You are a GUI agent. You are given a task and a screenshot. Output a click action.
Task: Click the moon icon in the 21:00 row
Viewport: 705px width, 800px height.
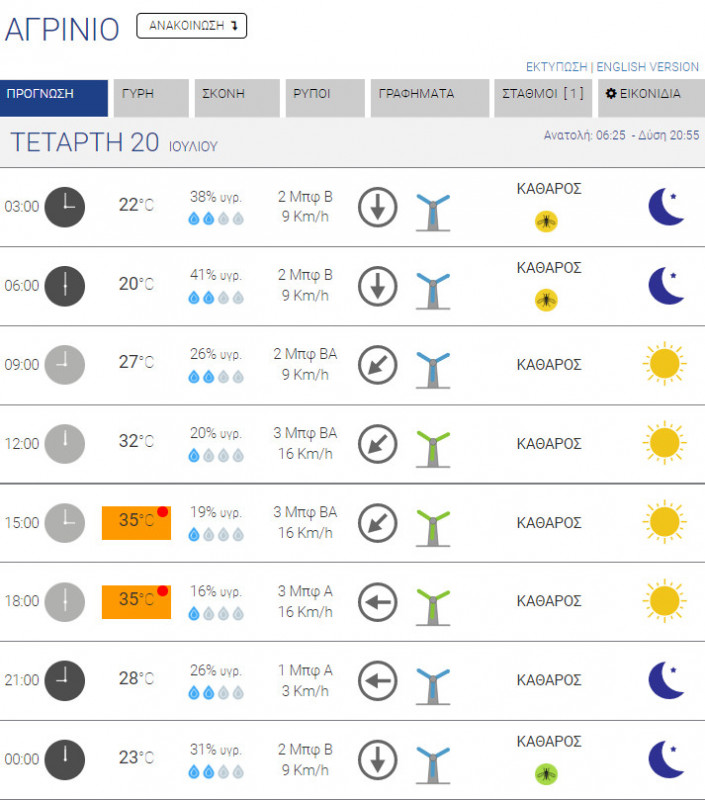click(x=666, y=680)
